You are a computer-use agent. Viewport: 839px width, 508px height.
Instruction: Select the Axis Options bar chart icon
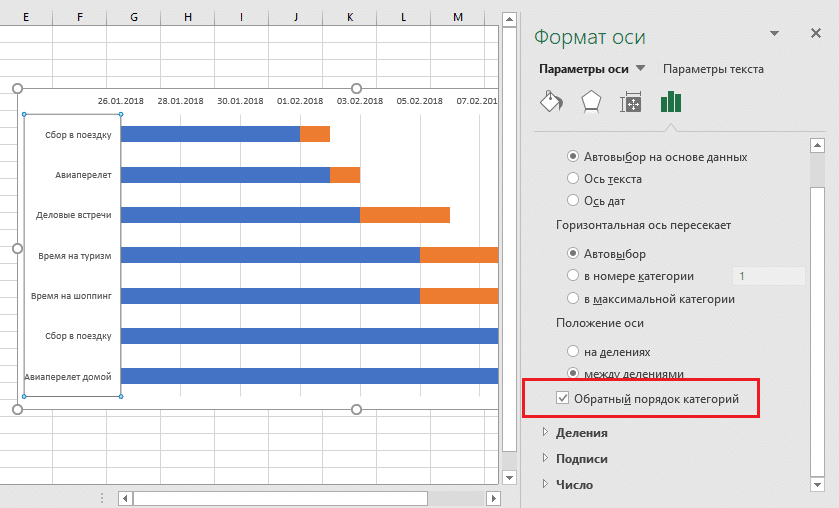671,102
